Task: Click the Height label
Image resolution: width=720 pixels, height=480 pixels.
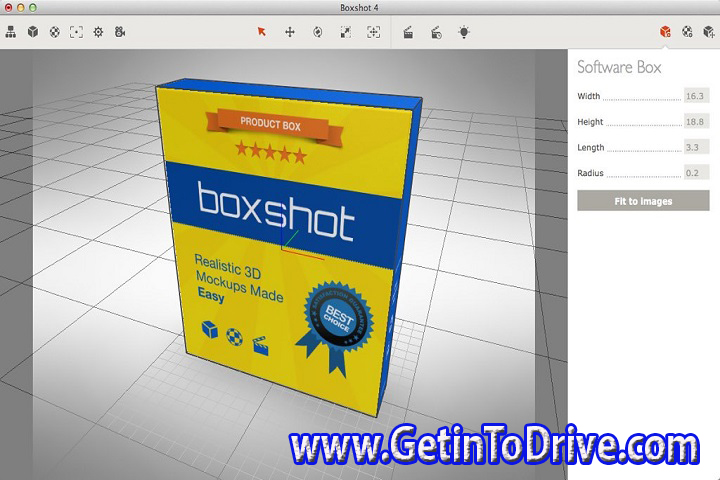Action: [x=590, y=122]
